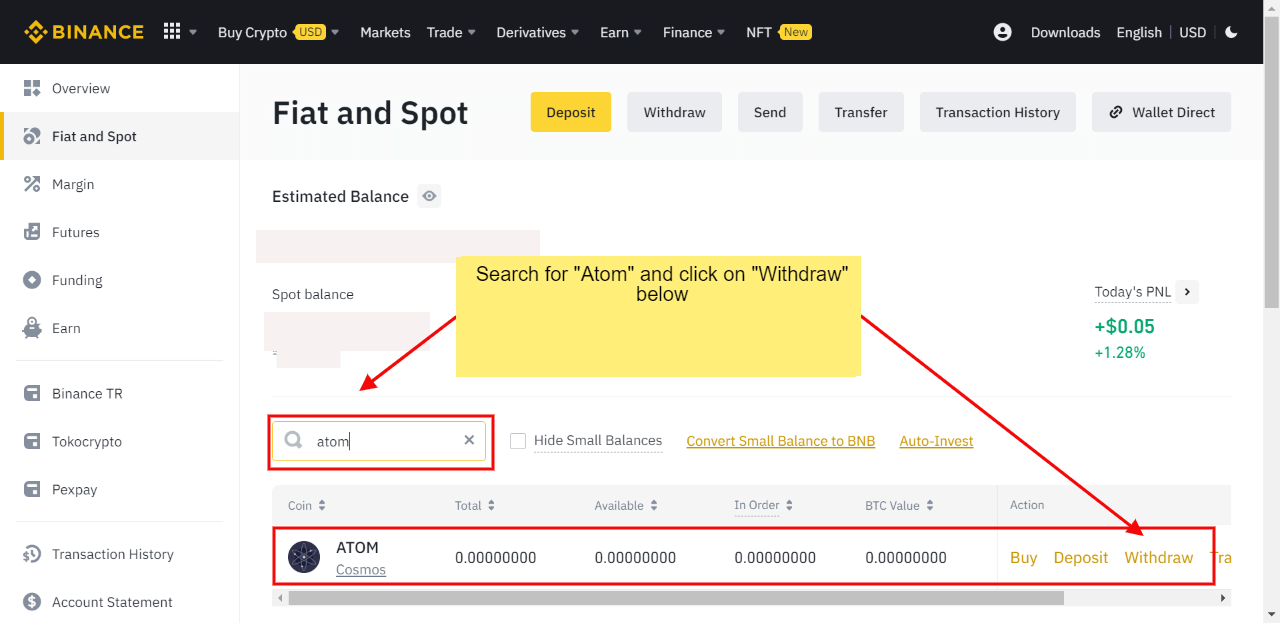The height and width of the screenshot is (623, 1280).
Task: Click the Today's PNL label
Action: click(1132, 292)
